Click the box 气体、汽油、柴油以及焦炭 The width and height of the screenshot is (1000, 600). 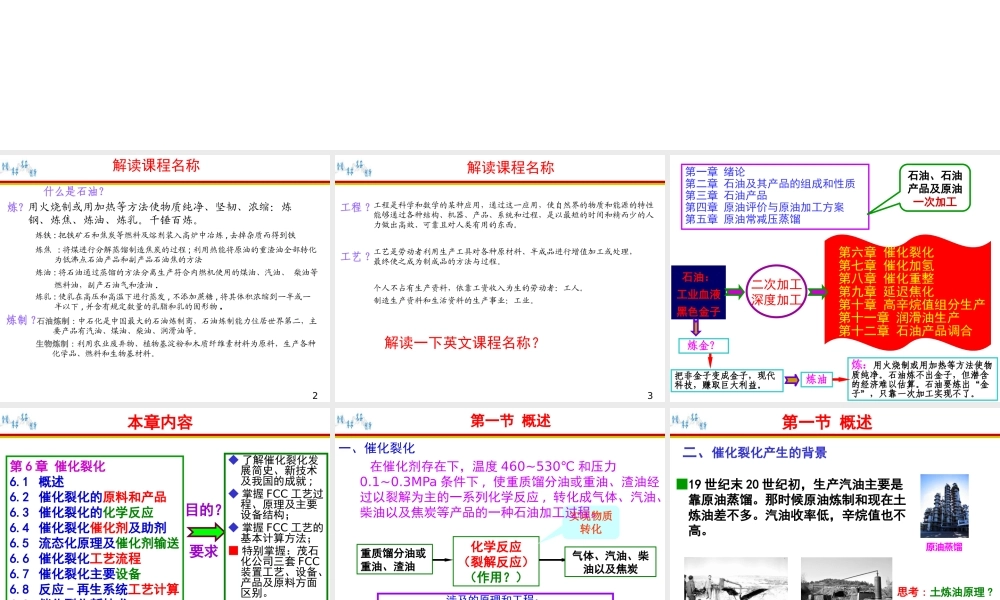pyautogui.click(x=610, y=562)
